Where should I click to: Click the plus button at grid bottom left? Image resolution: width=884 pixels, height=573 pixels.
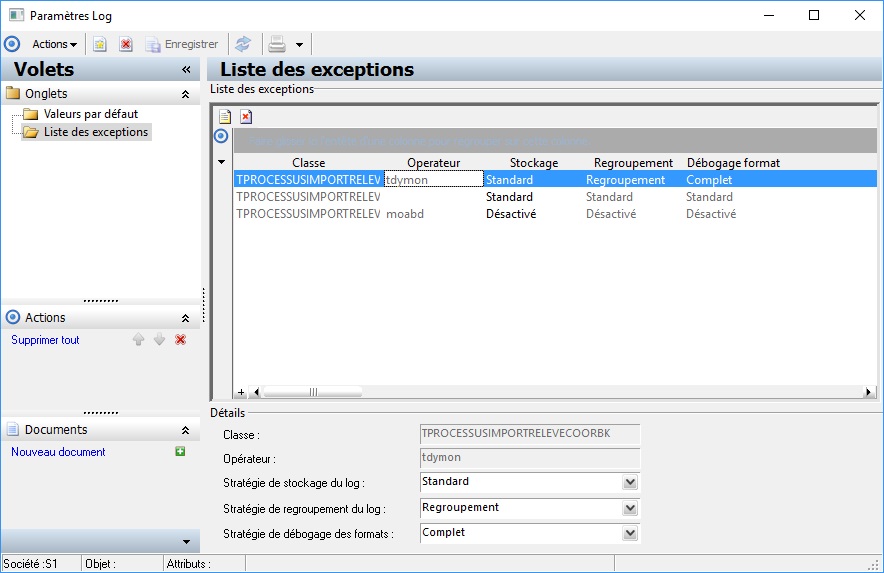[x=241, y=392]
